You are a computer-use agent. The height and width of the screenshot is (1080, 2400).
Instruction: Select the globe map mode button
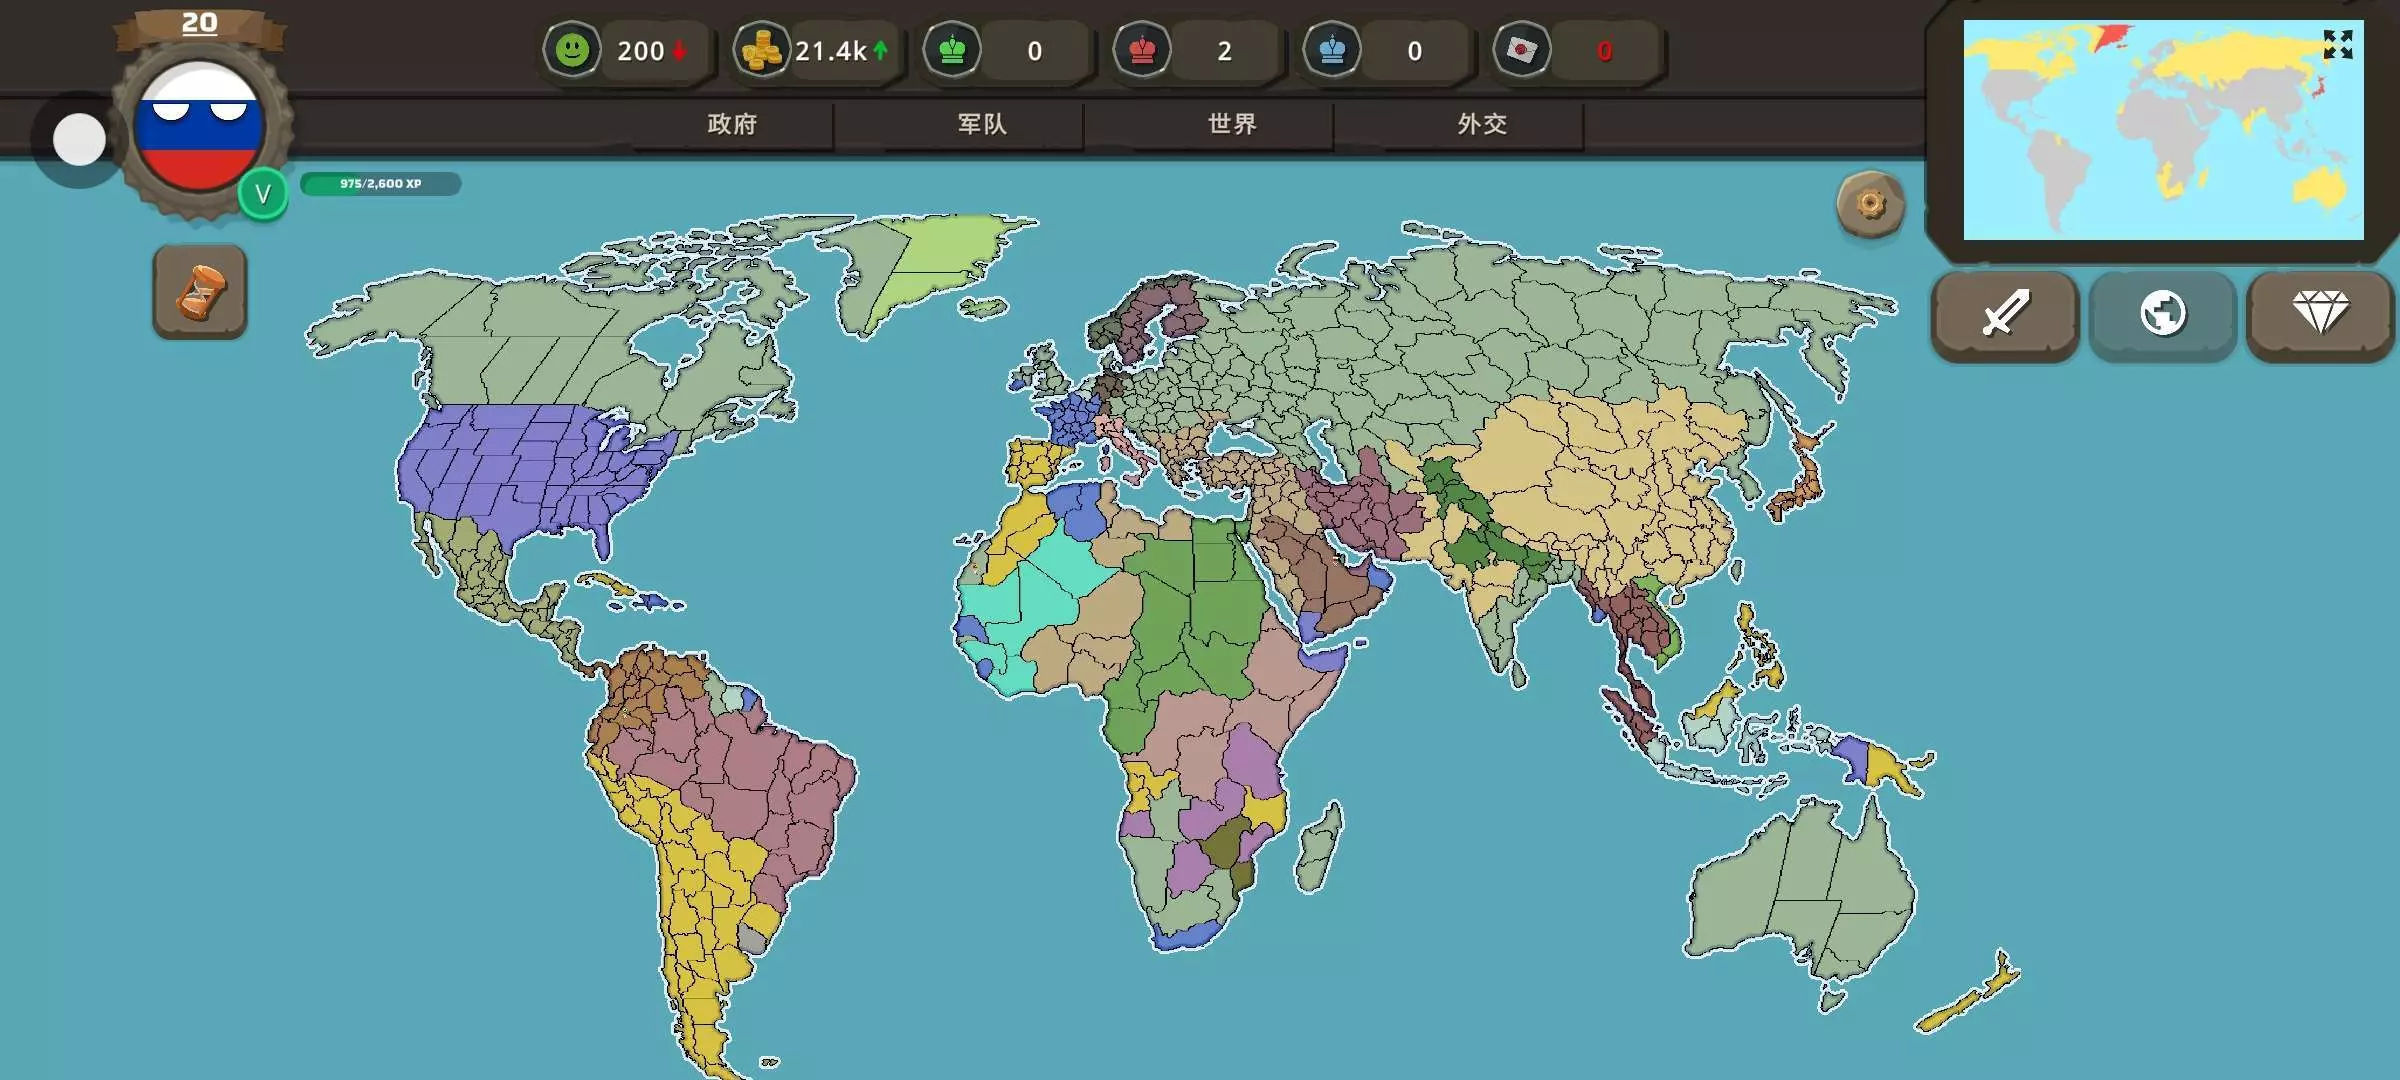[x=2162, y=314]
